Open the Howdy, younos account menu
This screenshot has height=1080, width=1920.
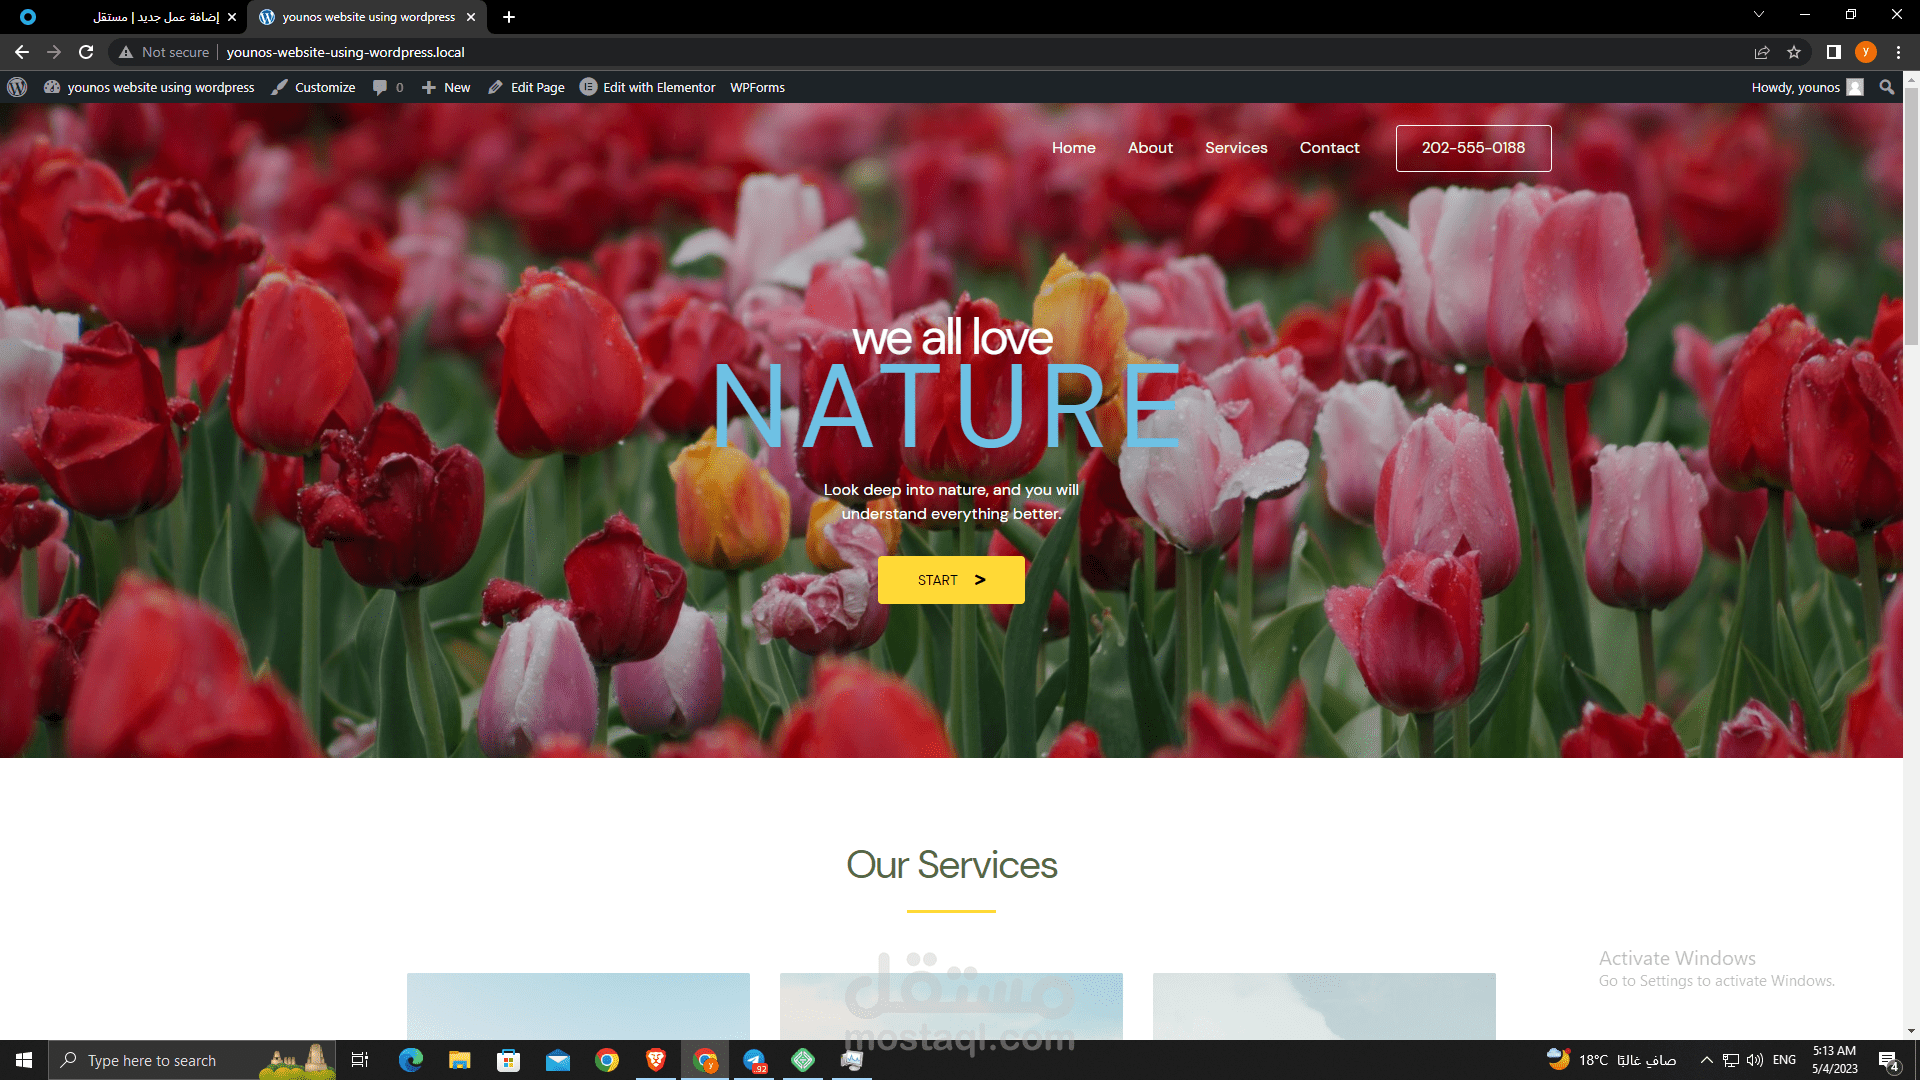[1807, 87]
